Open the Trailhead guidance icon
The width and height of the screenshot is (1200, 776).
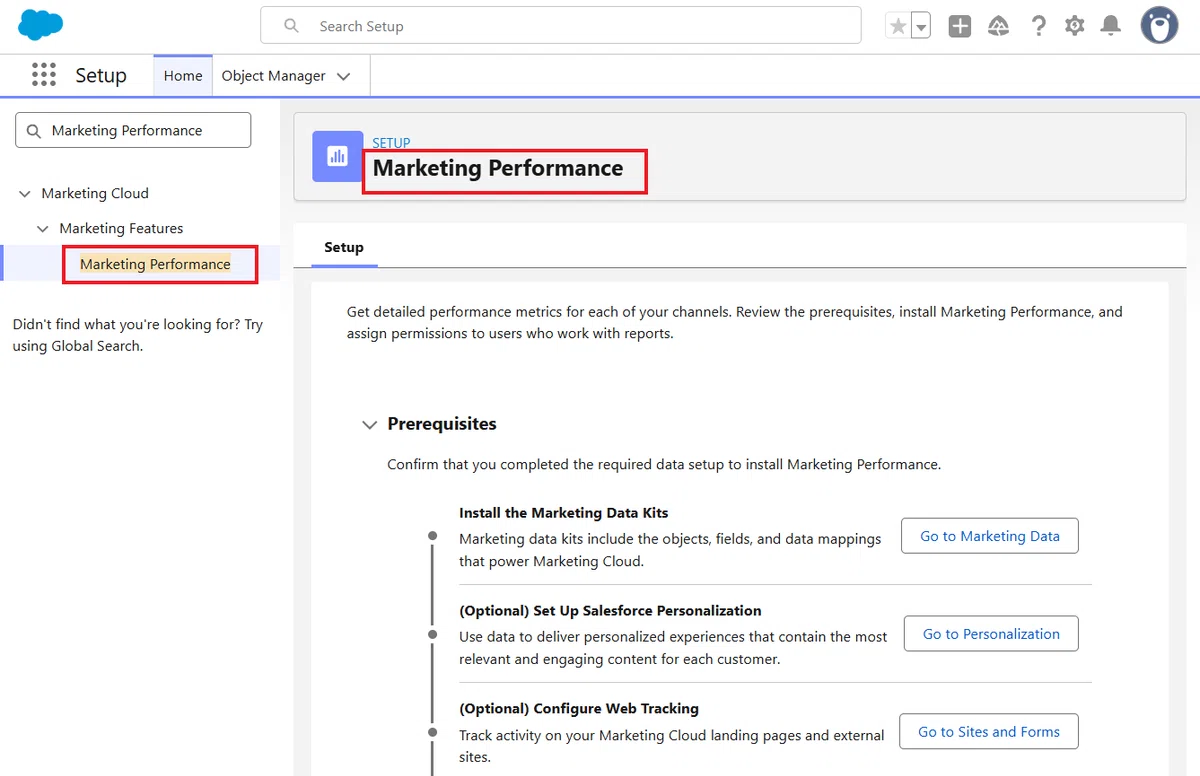(998, 26)
